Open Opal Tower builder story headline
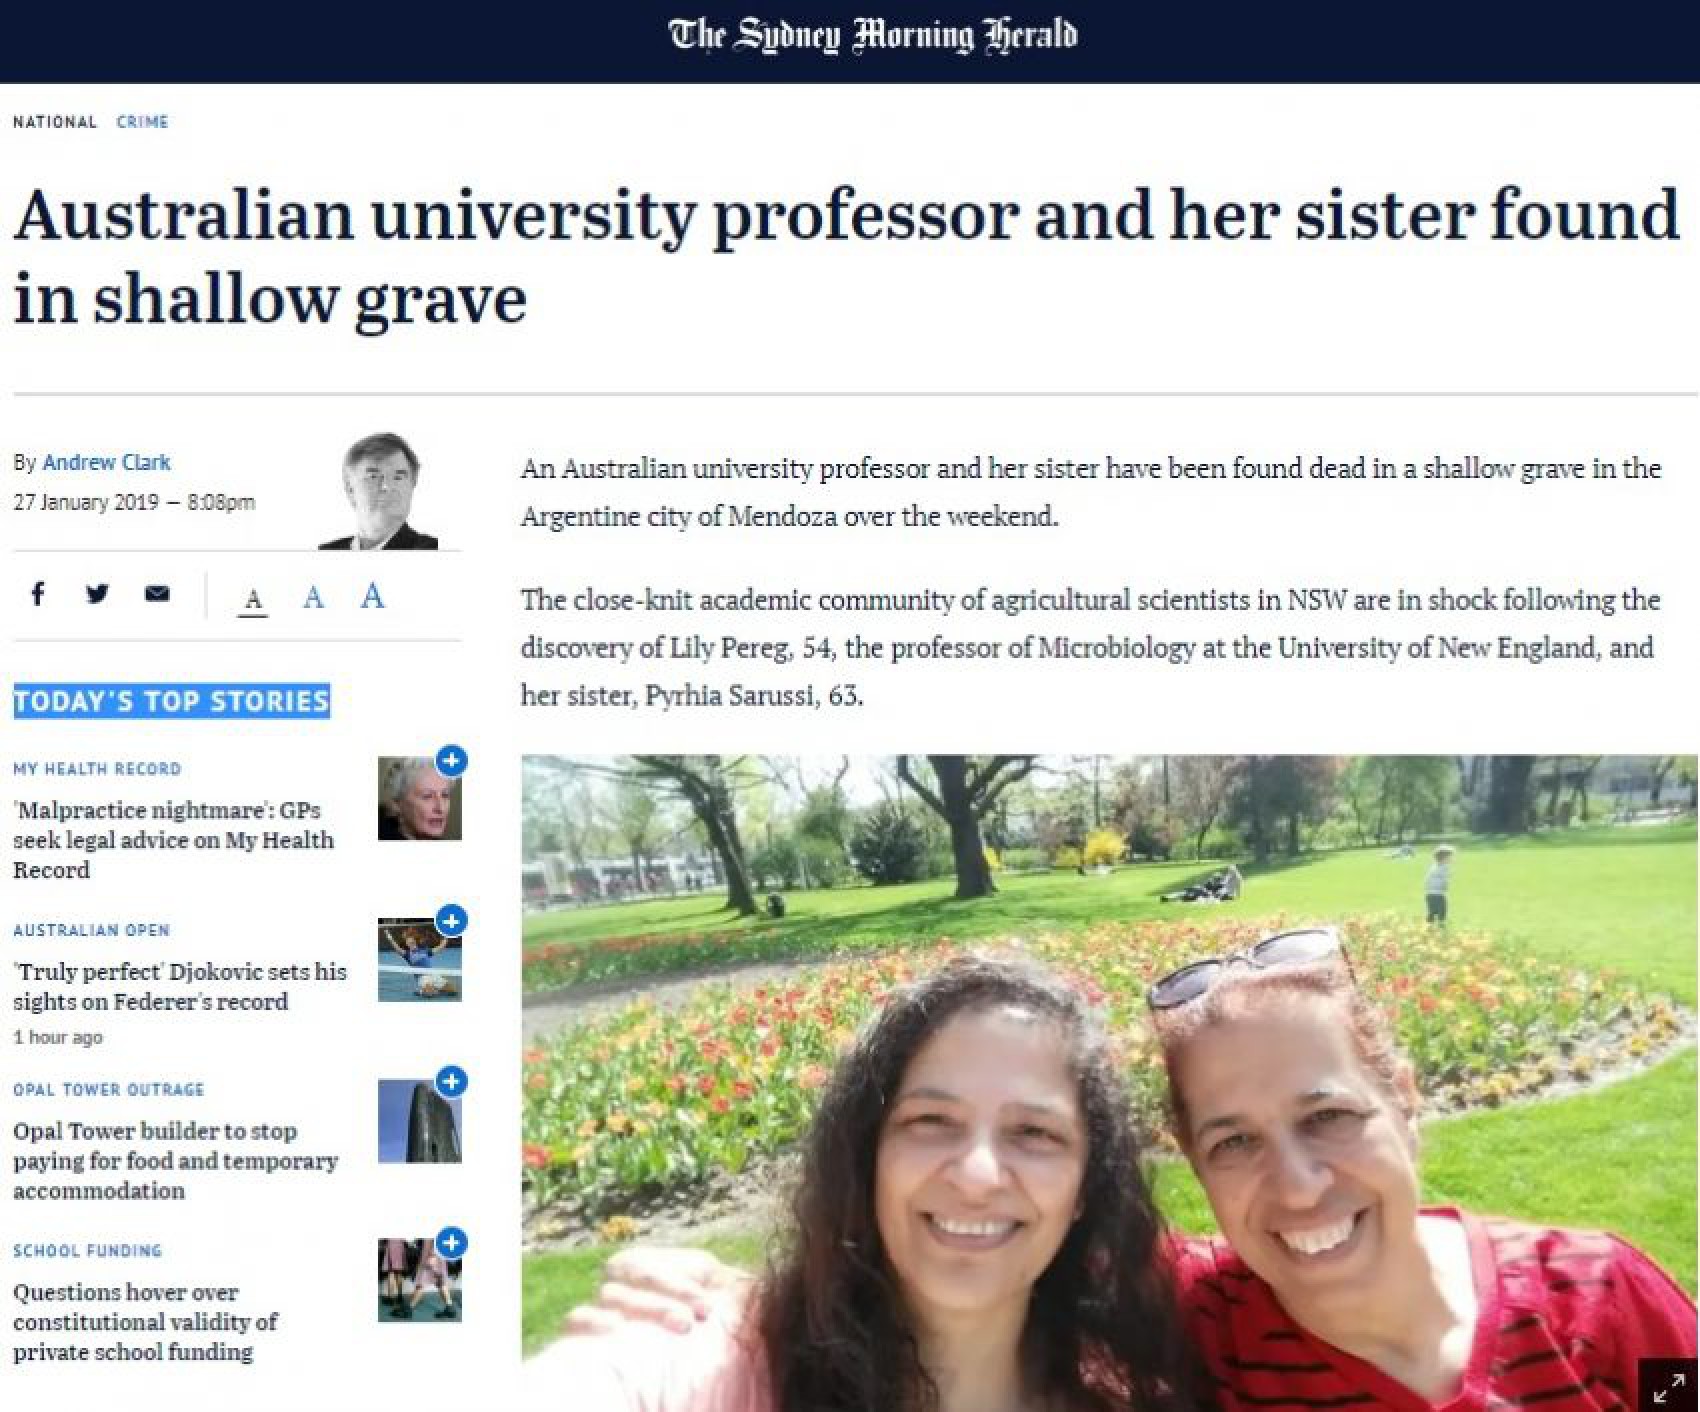1700x1412 pixels. (x=176, y=1160)
